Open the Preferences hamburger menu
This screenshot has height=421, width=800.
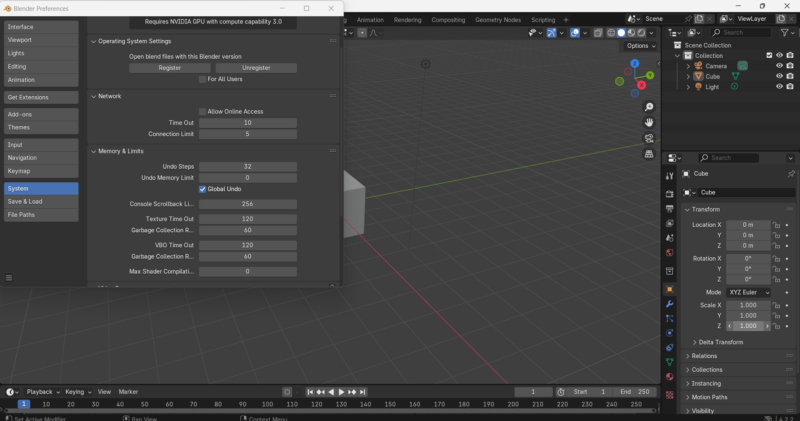(9, 278)
